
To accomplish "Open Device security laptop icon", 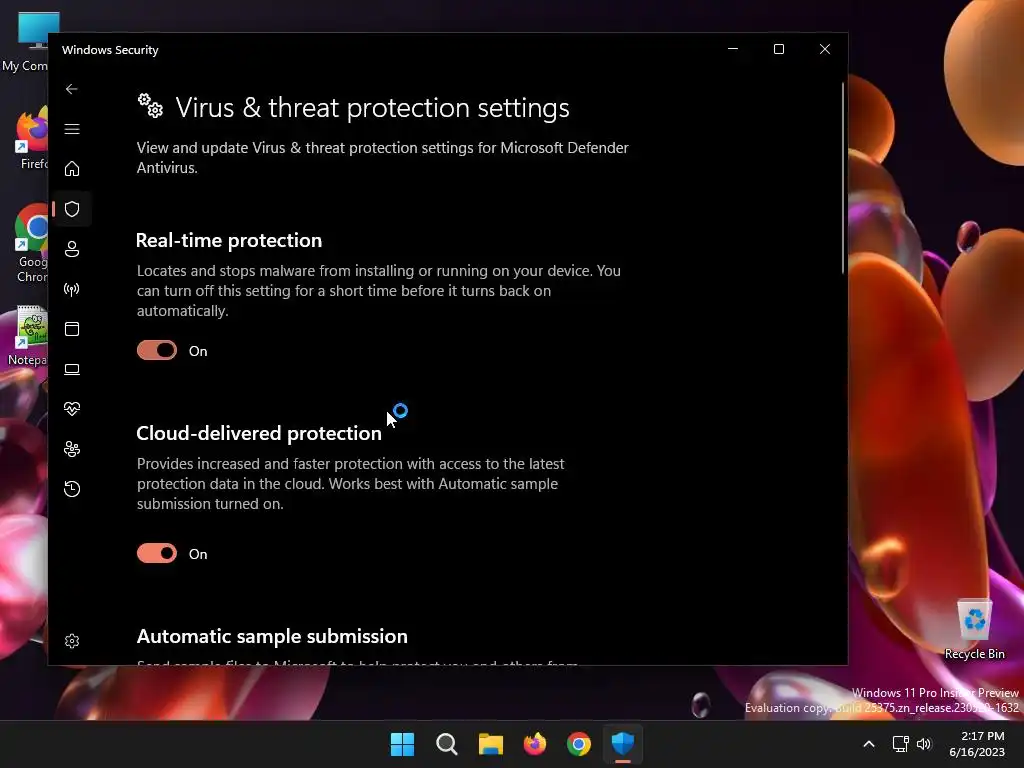I will (72, 370).
